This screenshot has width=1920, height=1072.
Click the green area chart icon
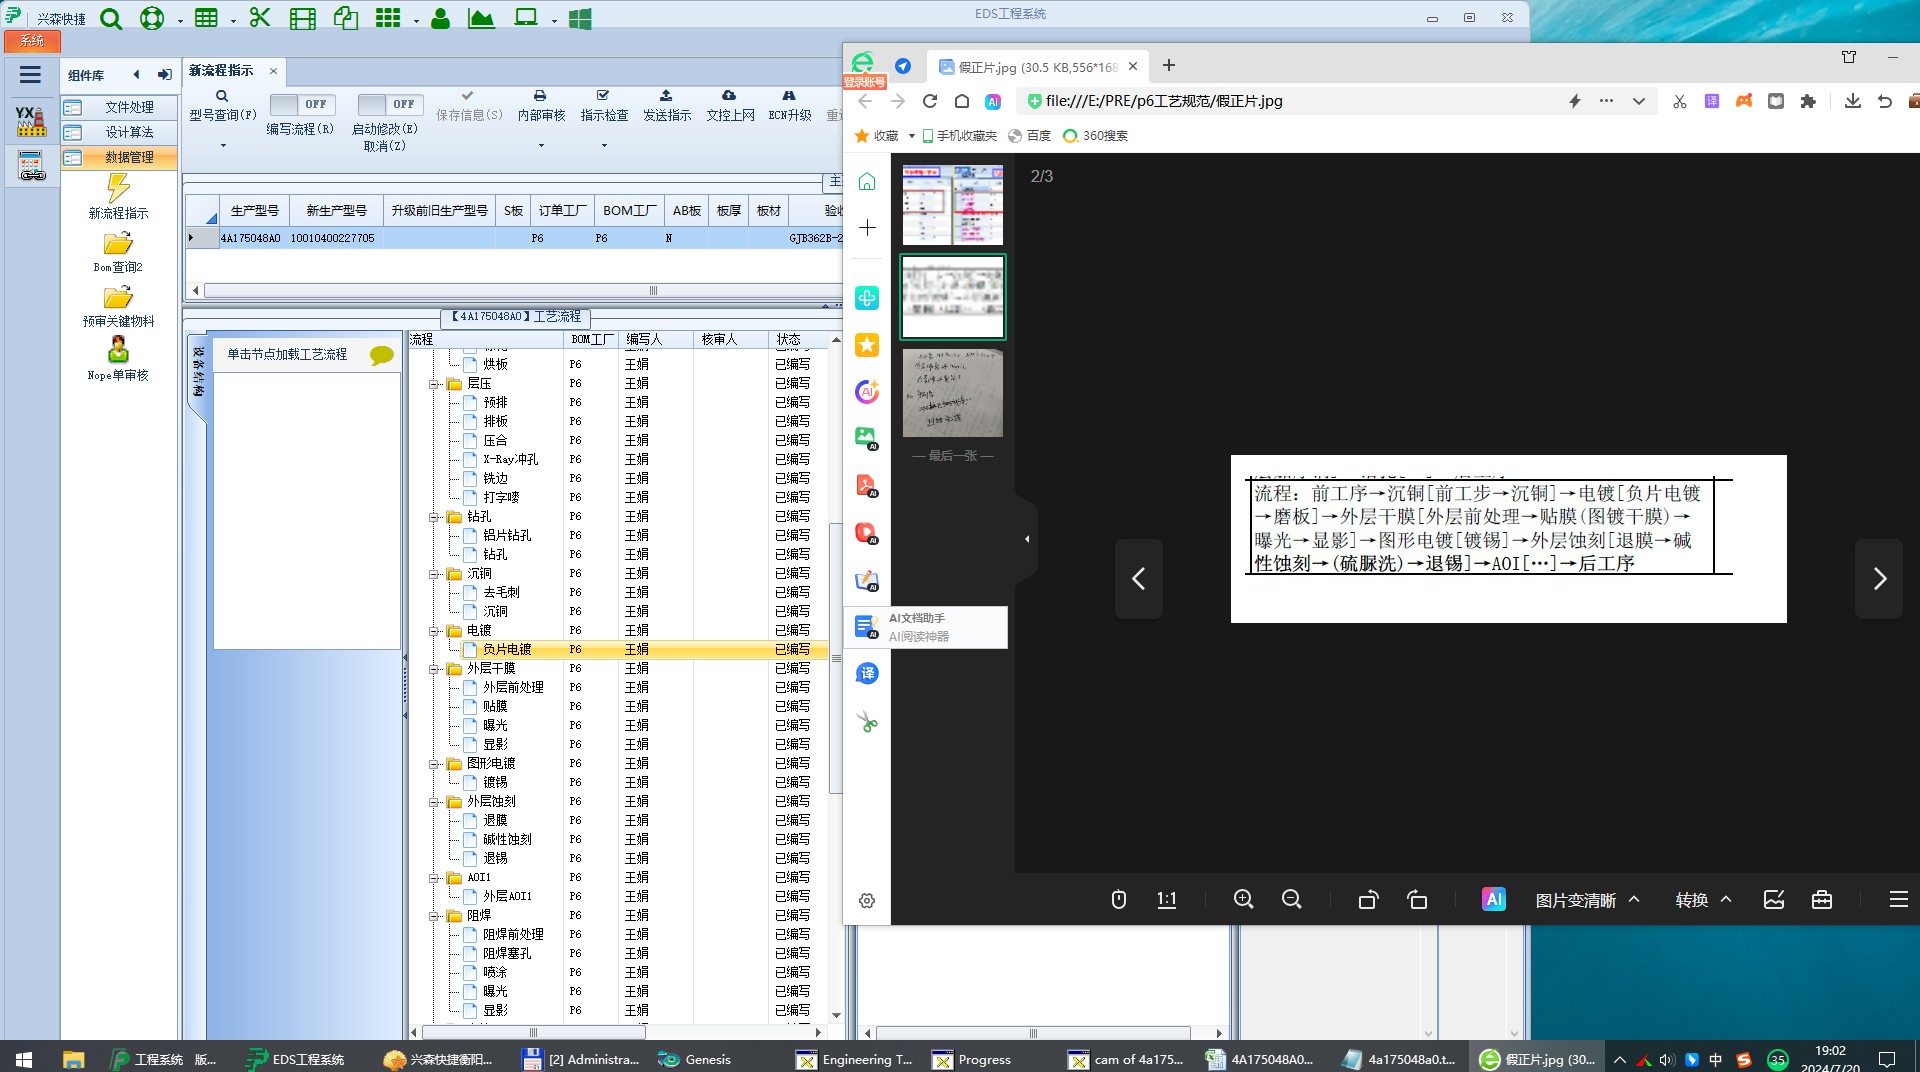tap(481, 18)
